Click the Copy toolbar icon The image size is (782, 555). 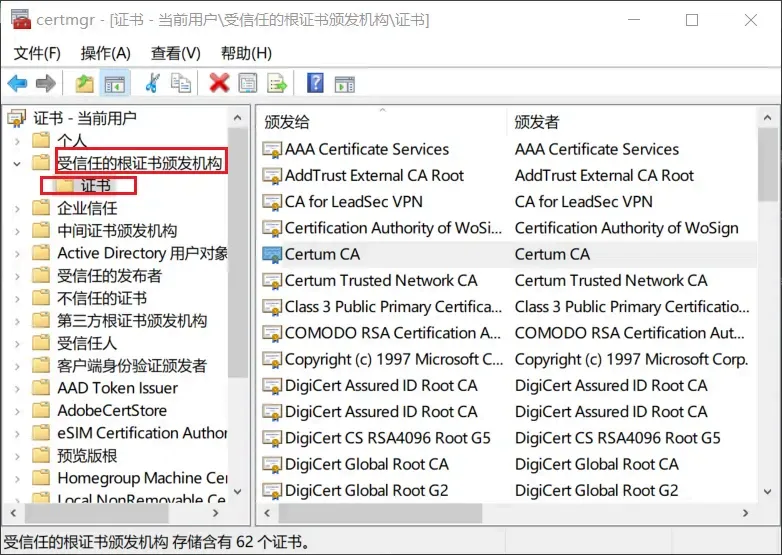tap(181, 83)
